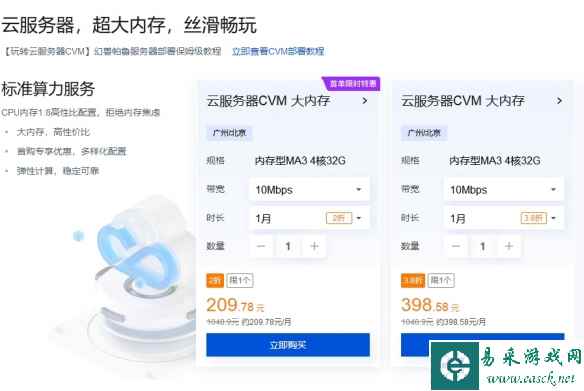Viewport: 584px width, 391px height.
Task: Click the 广州/北京 region tag in 209.78元 card
Action: tap(229, 133)
